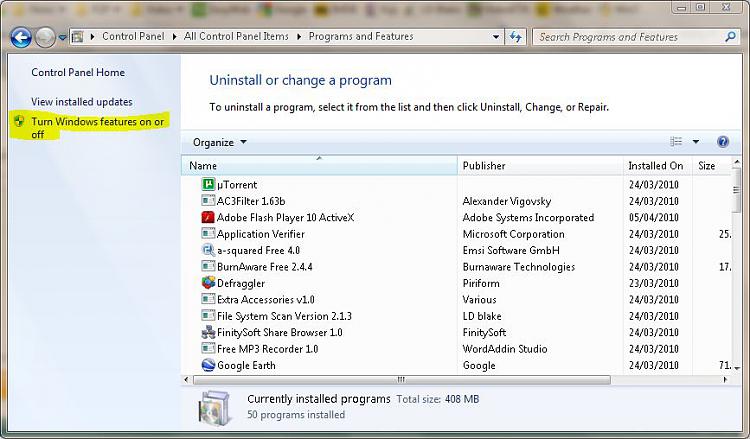Click the shield icon beside Windows features
This screenshot has width=750, height=439.
coord(19,121)
